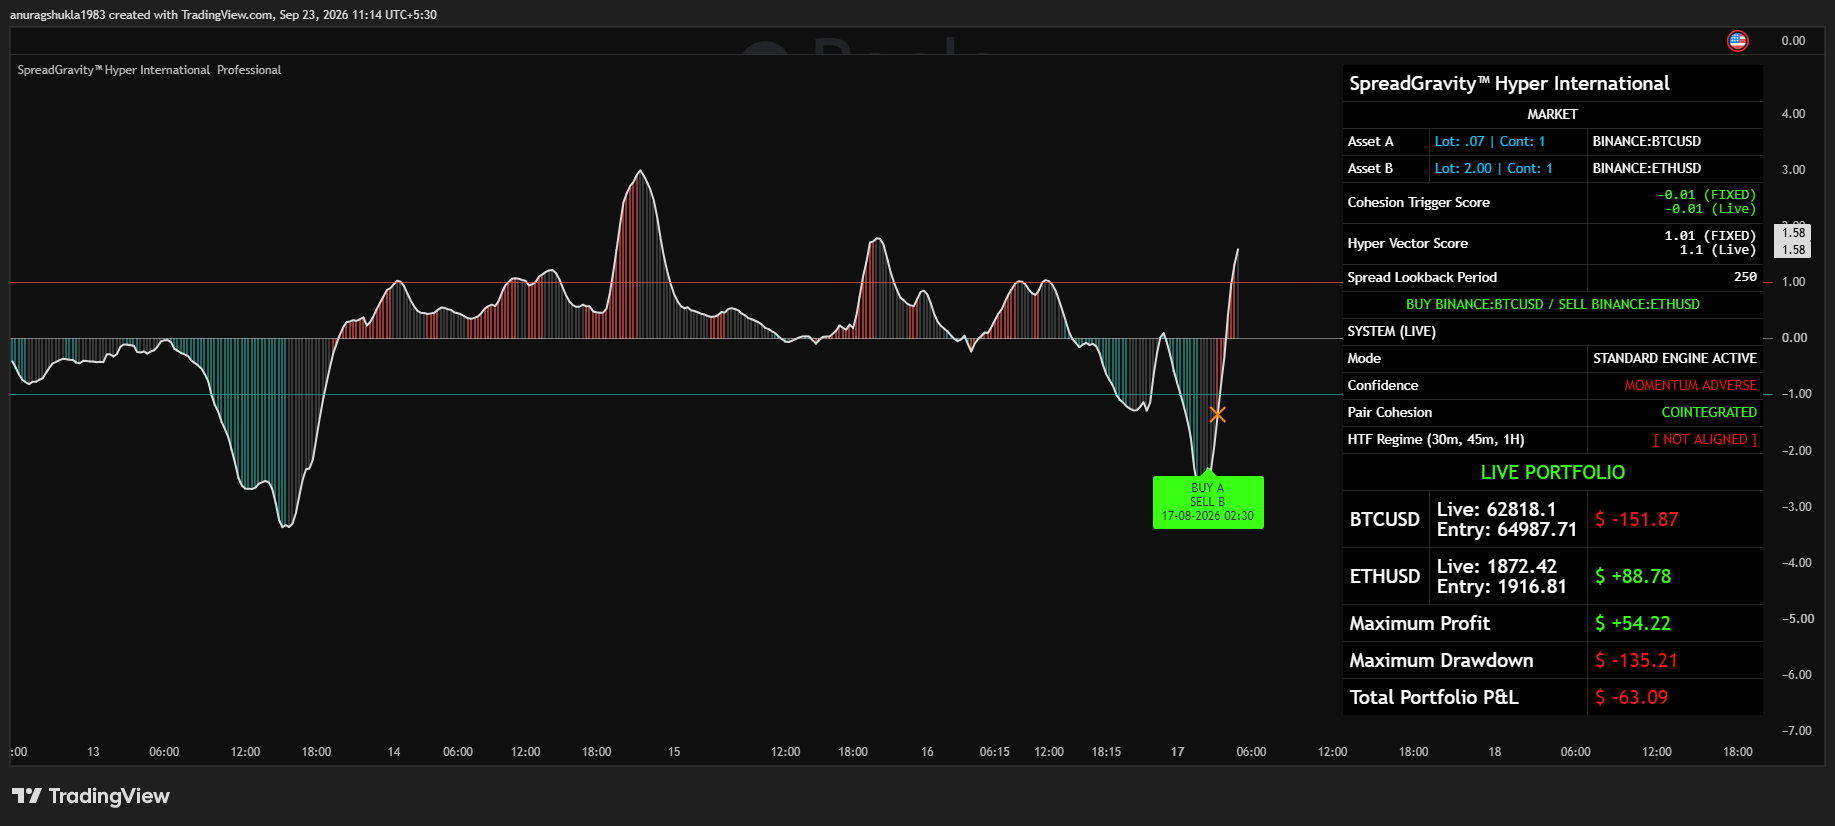Click the Asset A label
The image size is (1835, 826).
(1370, 142)
